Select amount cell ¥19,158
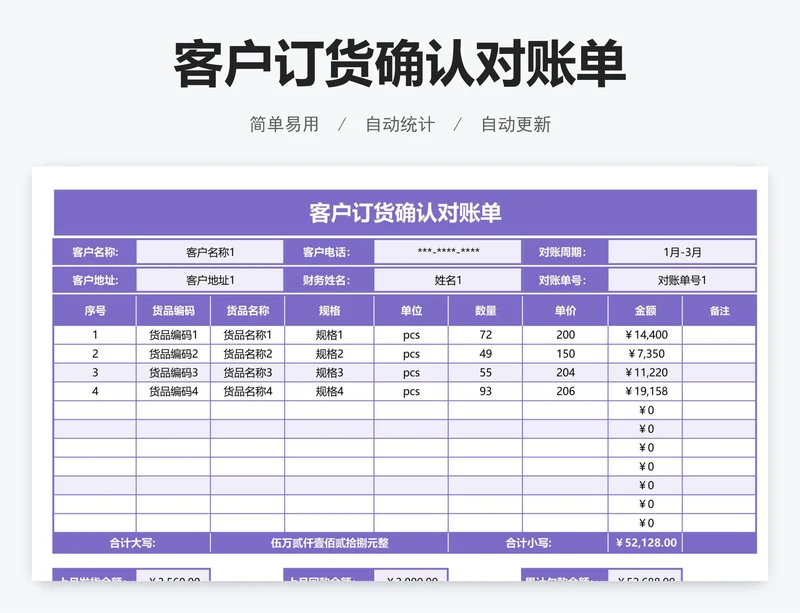The width and height of the screenshot is (800, 613). click(645, 391)
